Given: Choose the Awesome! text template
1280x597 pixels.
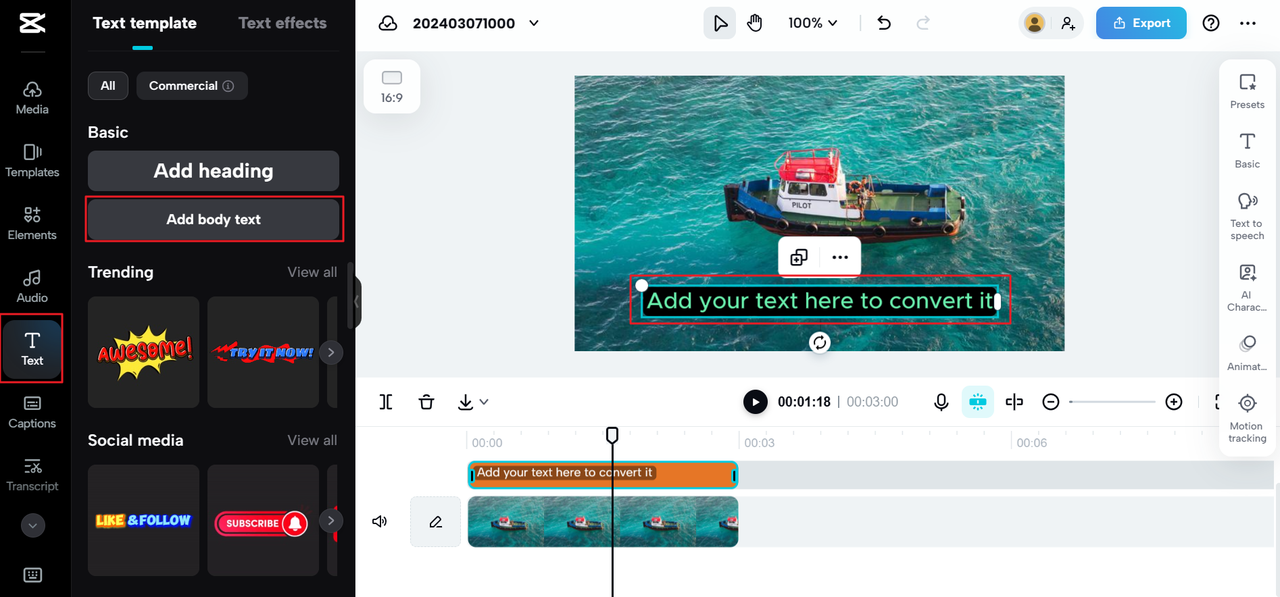Looking at the screenshot, I should tap(143, 352).
